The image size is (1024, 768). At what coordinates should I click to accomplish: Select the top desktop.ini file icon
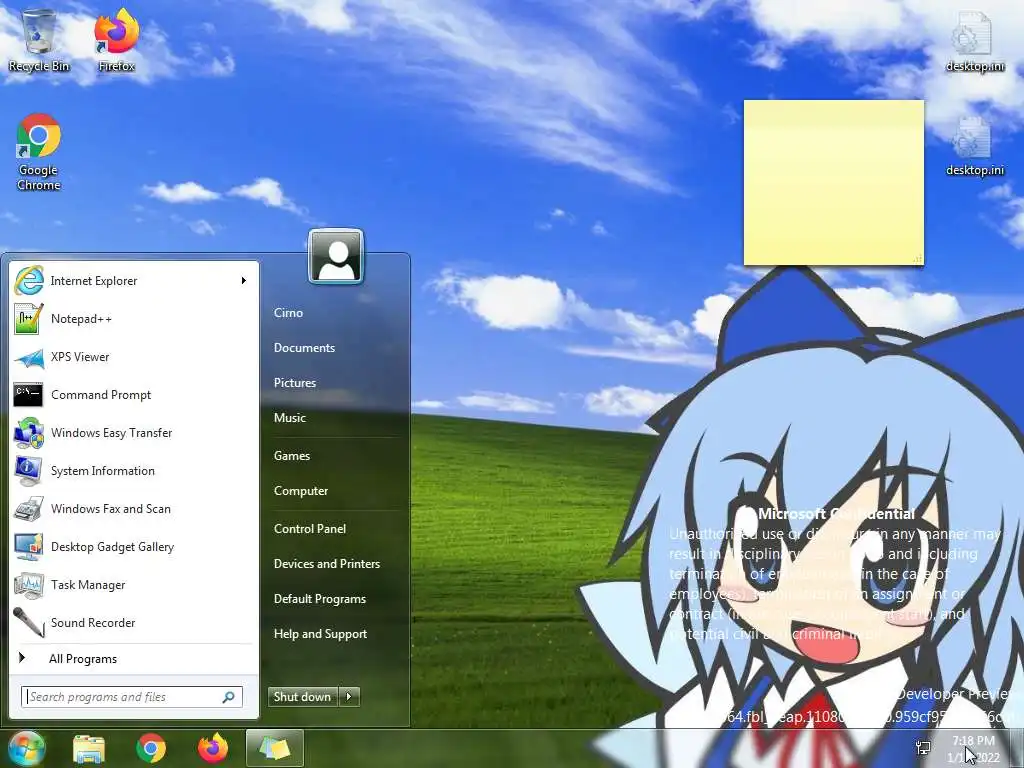(x=975, y=40)
